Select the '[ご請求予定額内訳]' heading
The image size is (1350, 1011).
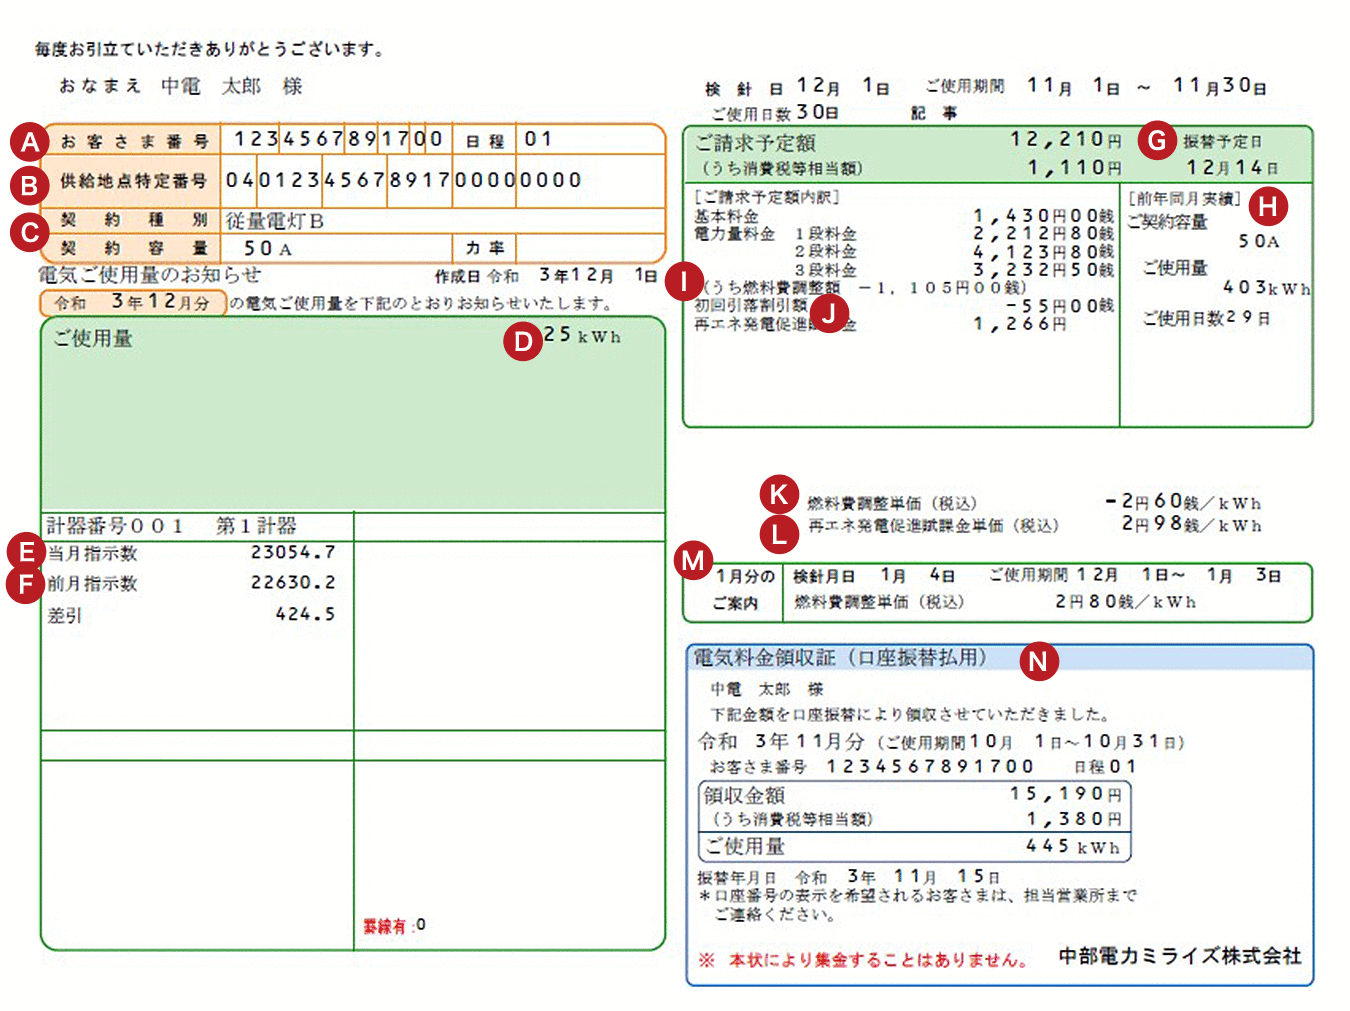pos(766,197)
